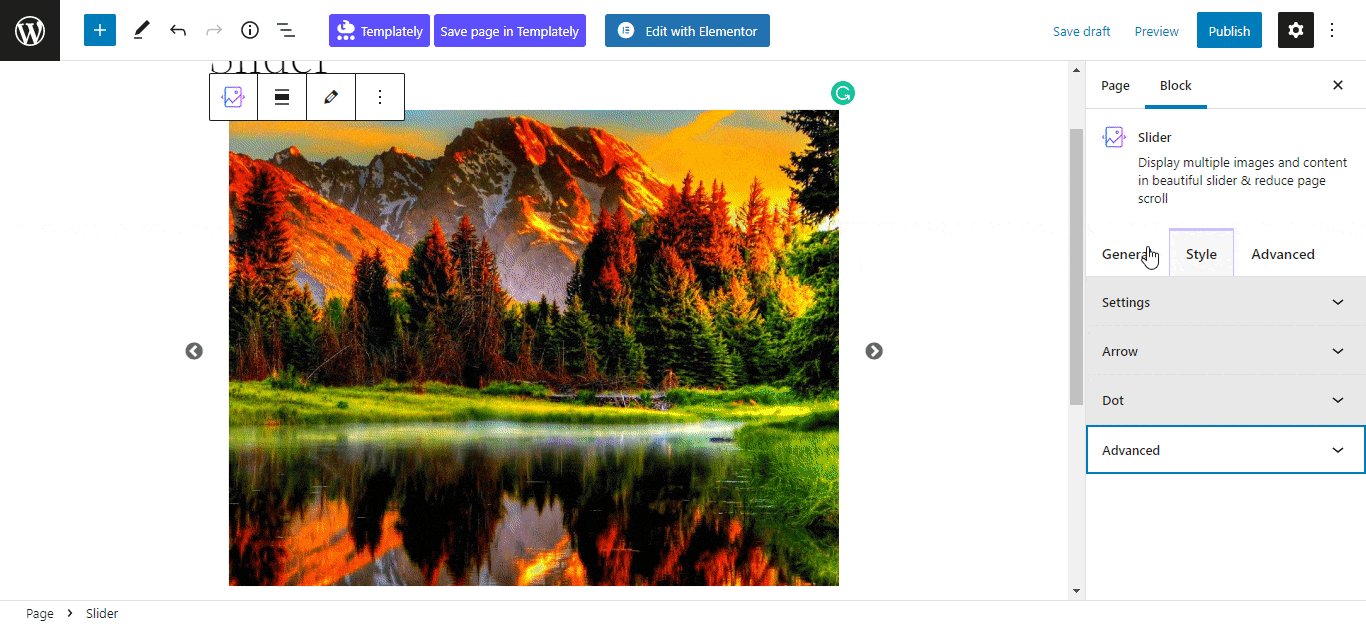Viewport: 1366px width, 625px height.
Task: Click the Publish button
Action: click(x=1229, y=31)
